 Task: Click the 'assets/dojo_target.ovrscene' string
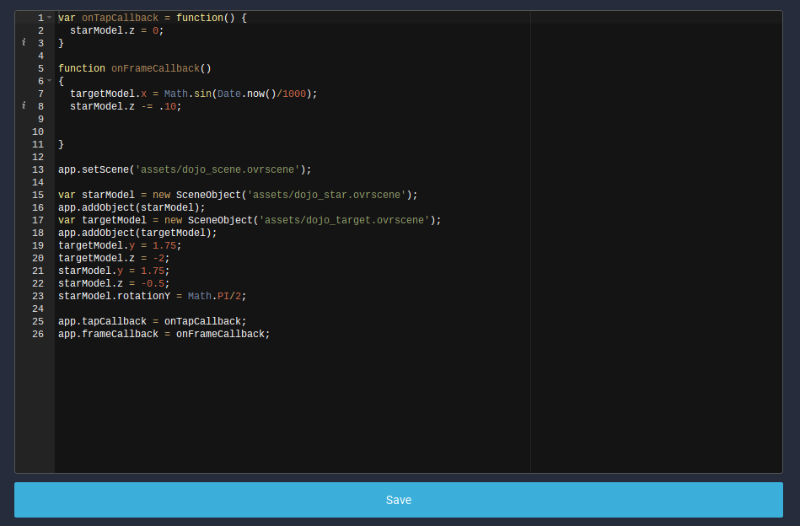click(346, 219)
